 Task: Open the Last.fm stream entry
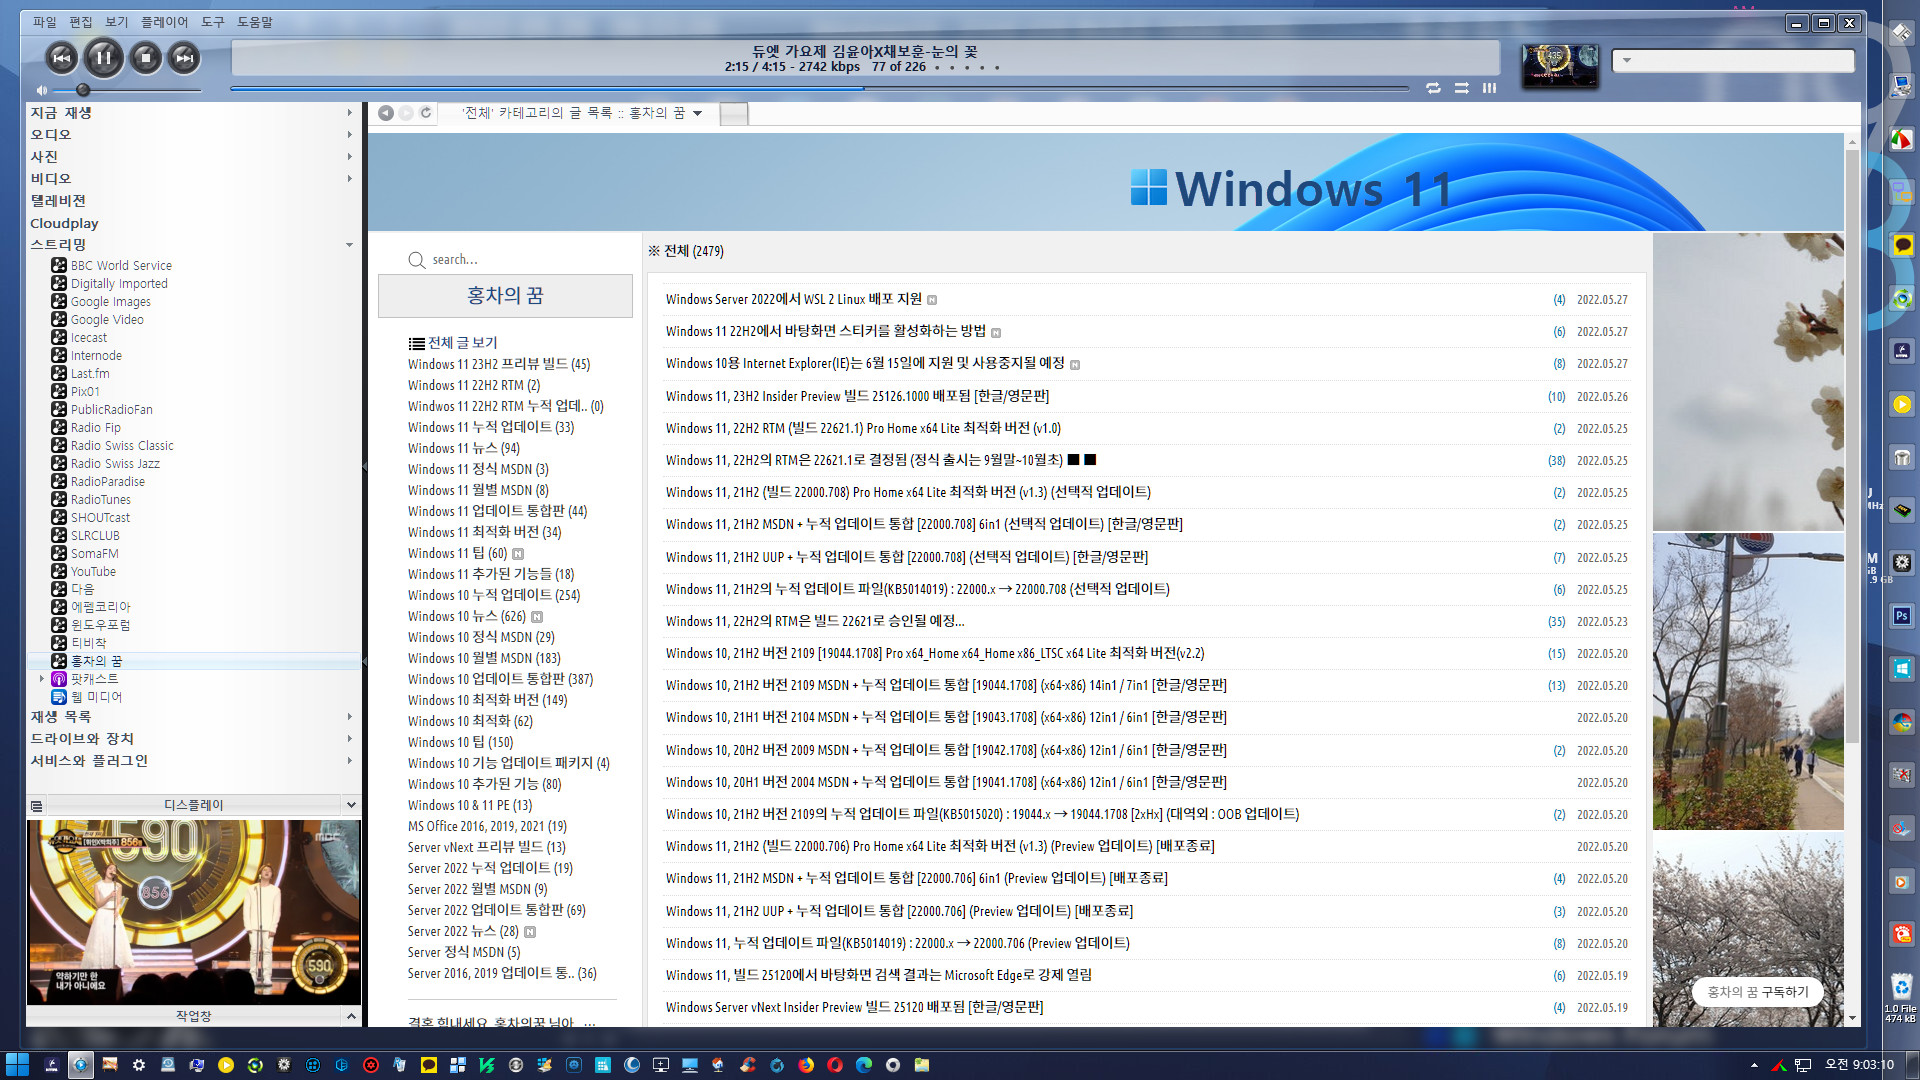tap(90, 374)
